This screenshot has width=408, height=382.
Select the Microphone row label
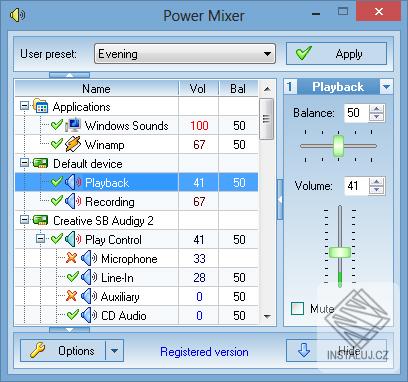coord(129,259)
